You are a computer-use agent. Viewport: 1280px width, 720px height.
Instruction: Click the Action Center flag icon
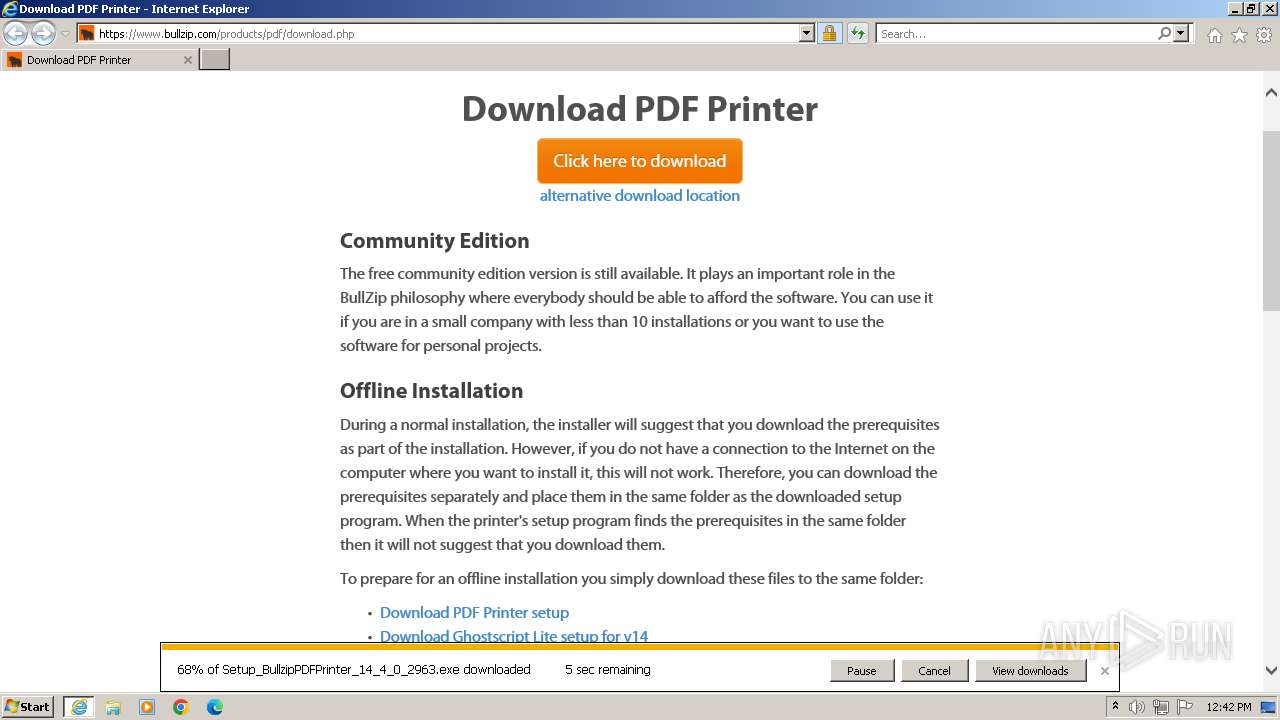click(1184, 707)
